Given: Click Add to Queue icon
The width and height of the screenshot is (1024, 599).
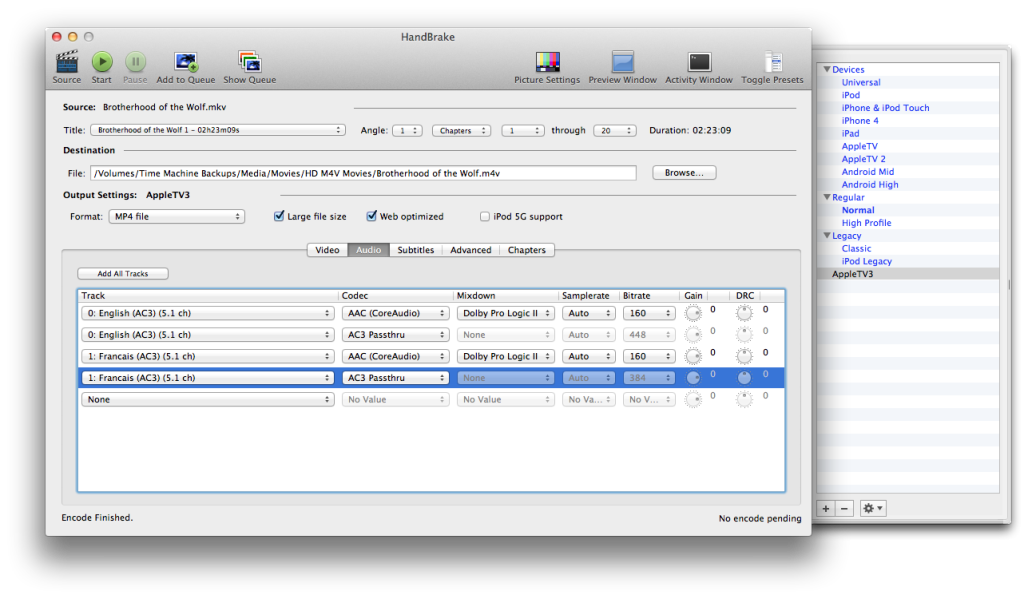Looking at the screenshot, I should pos(185,62).
